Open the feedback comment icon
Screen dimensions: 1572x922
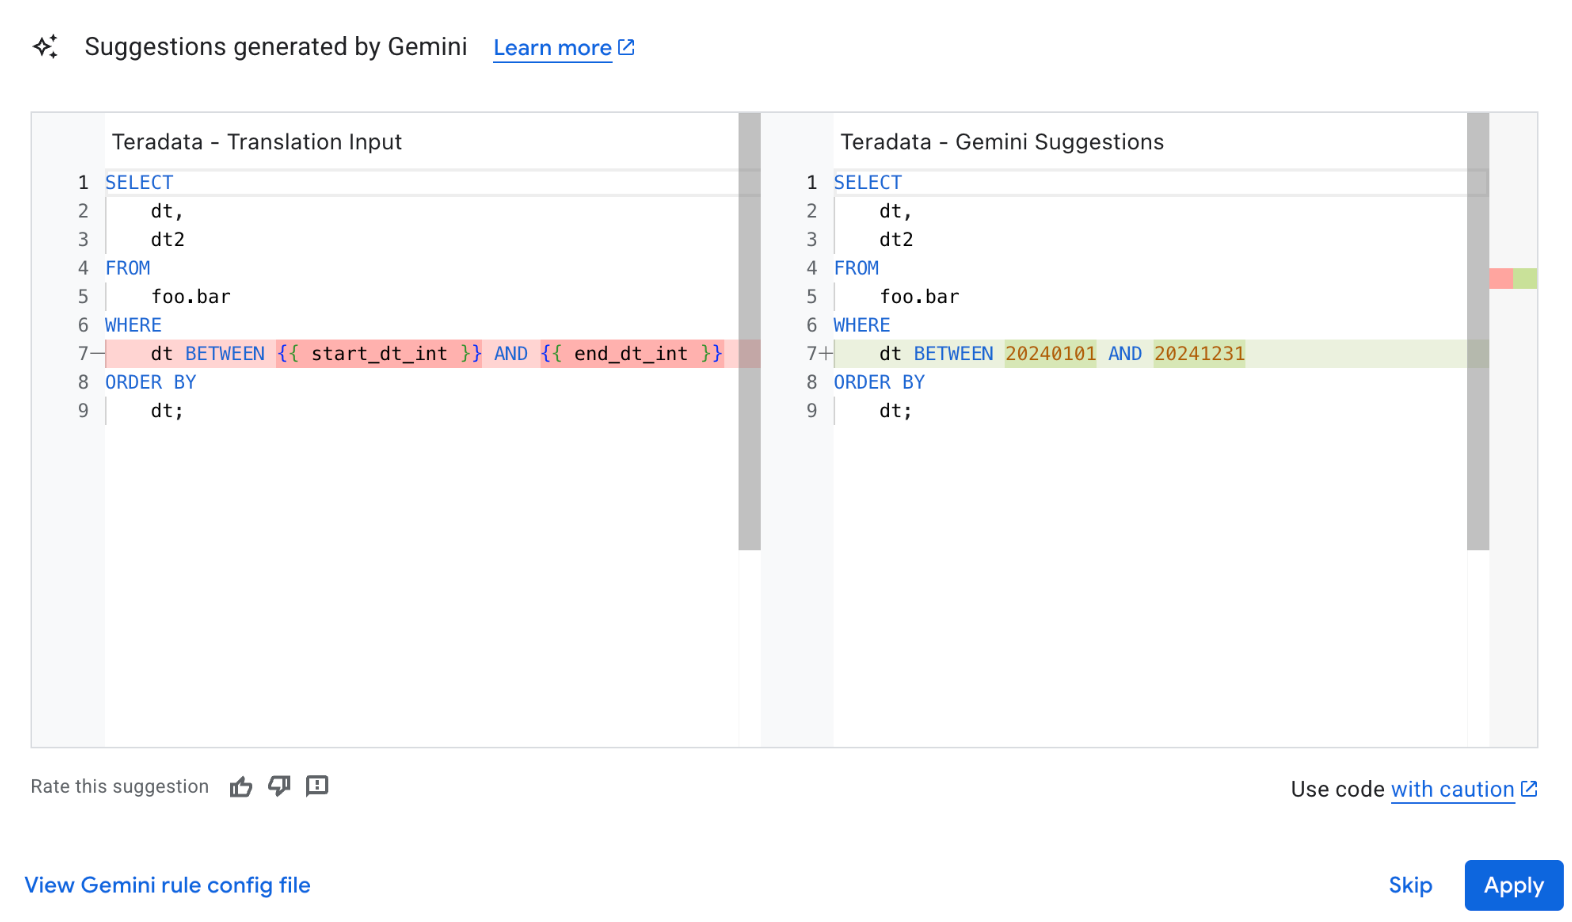317,787
